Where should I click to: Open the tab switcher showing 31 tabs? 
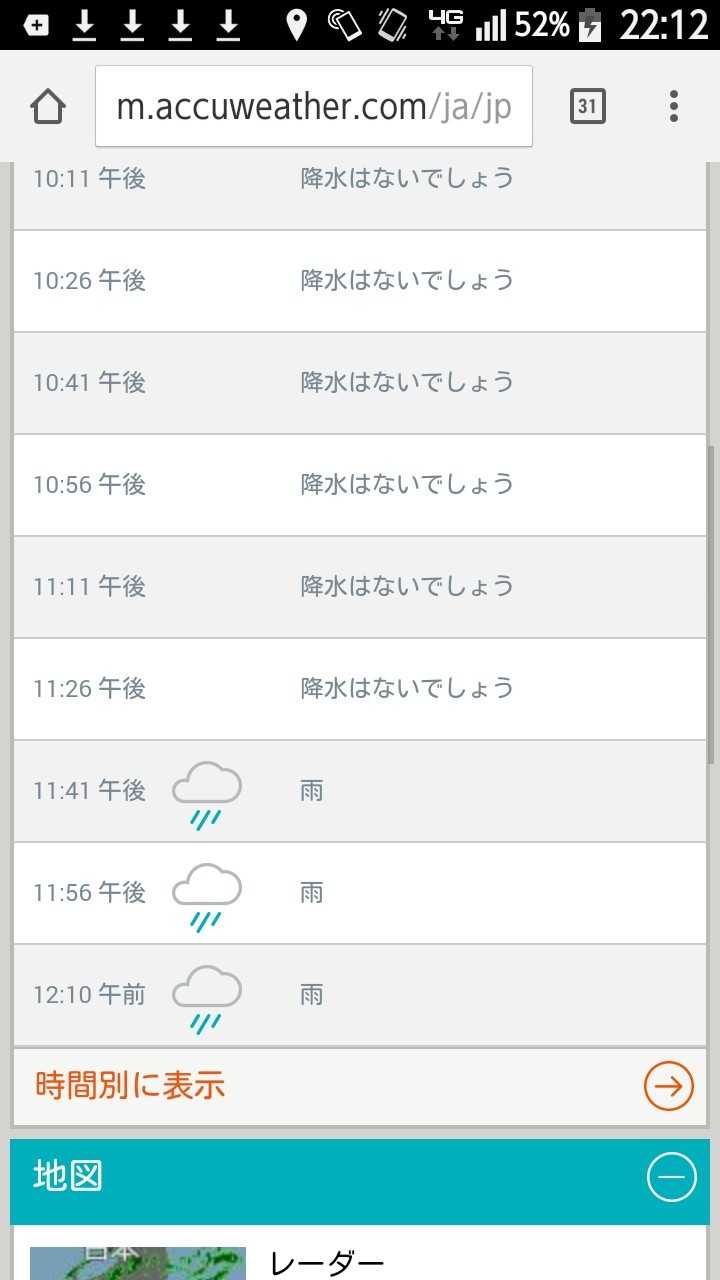tap(588, 106)
